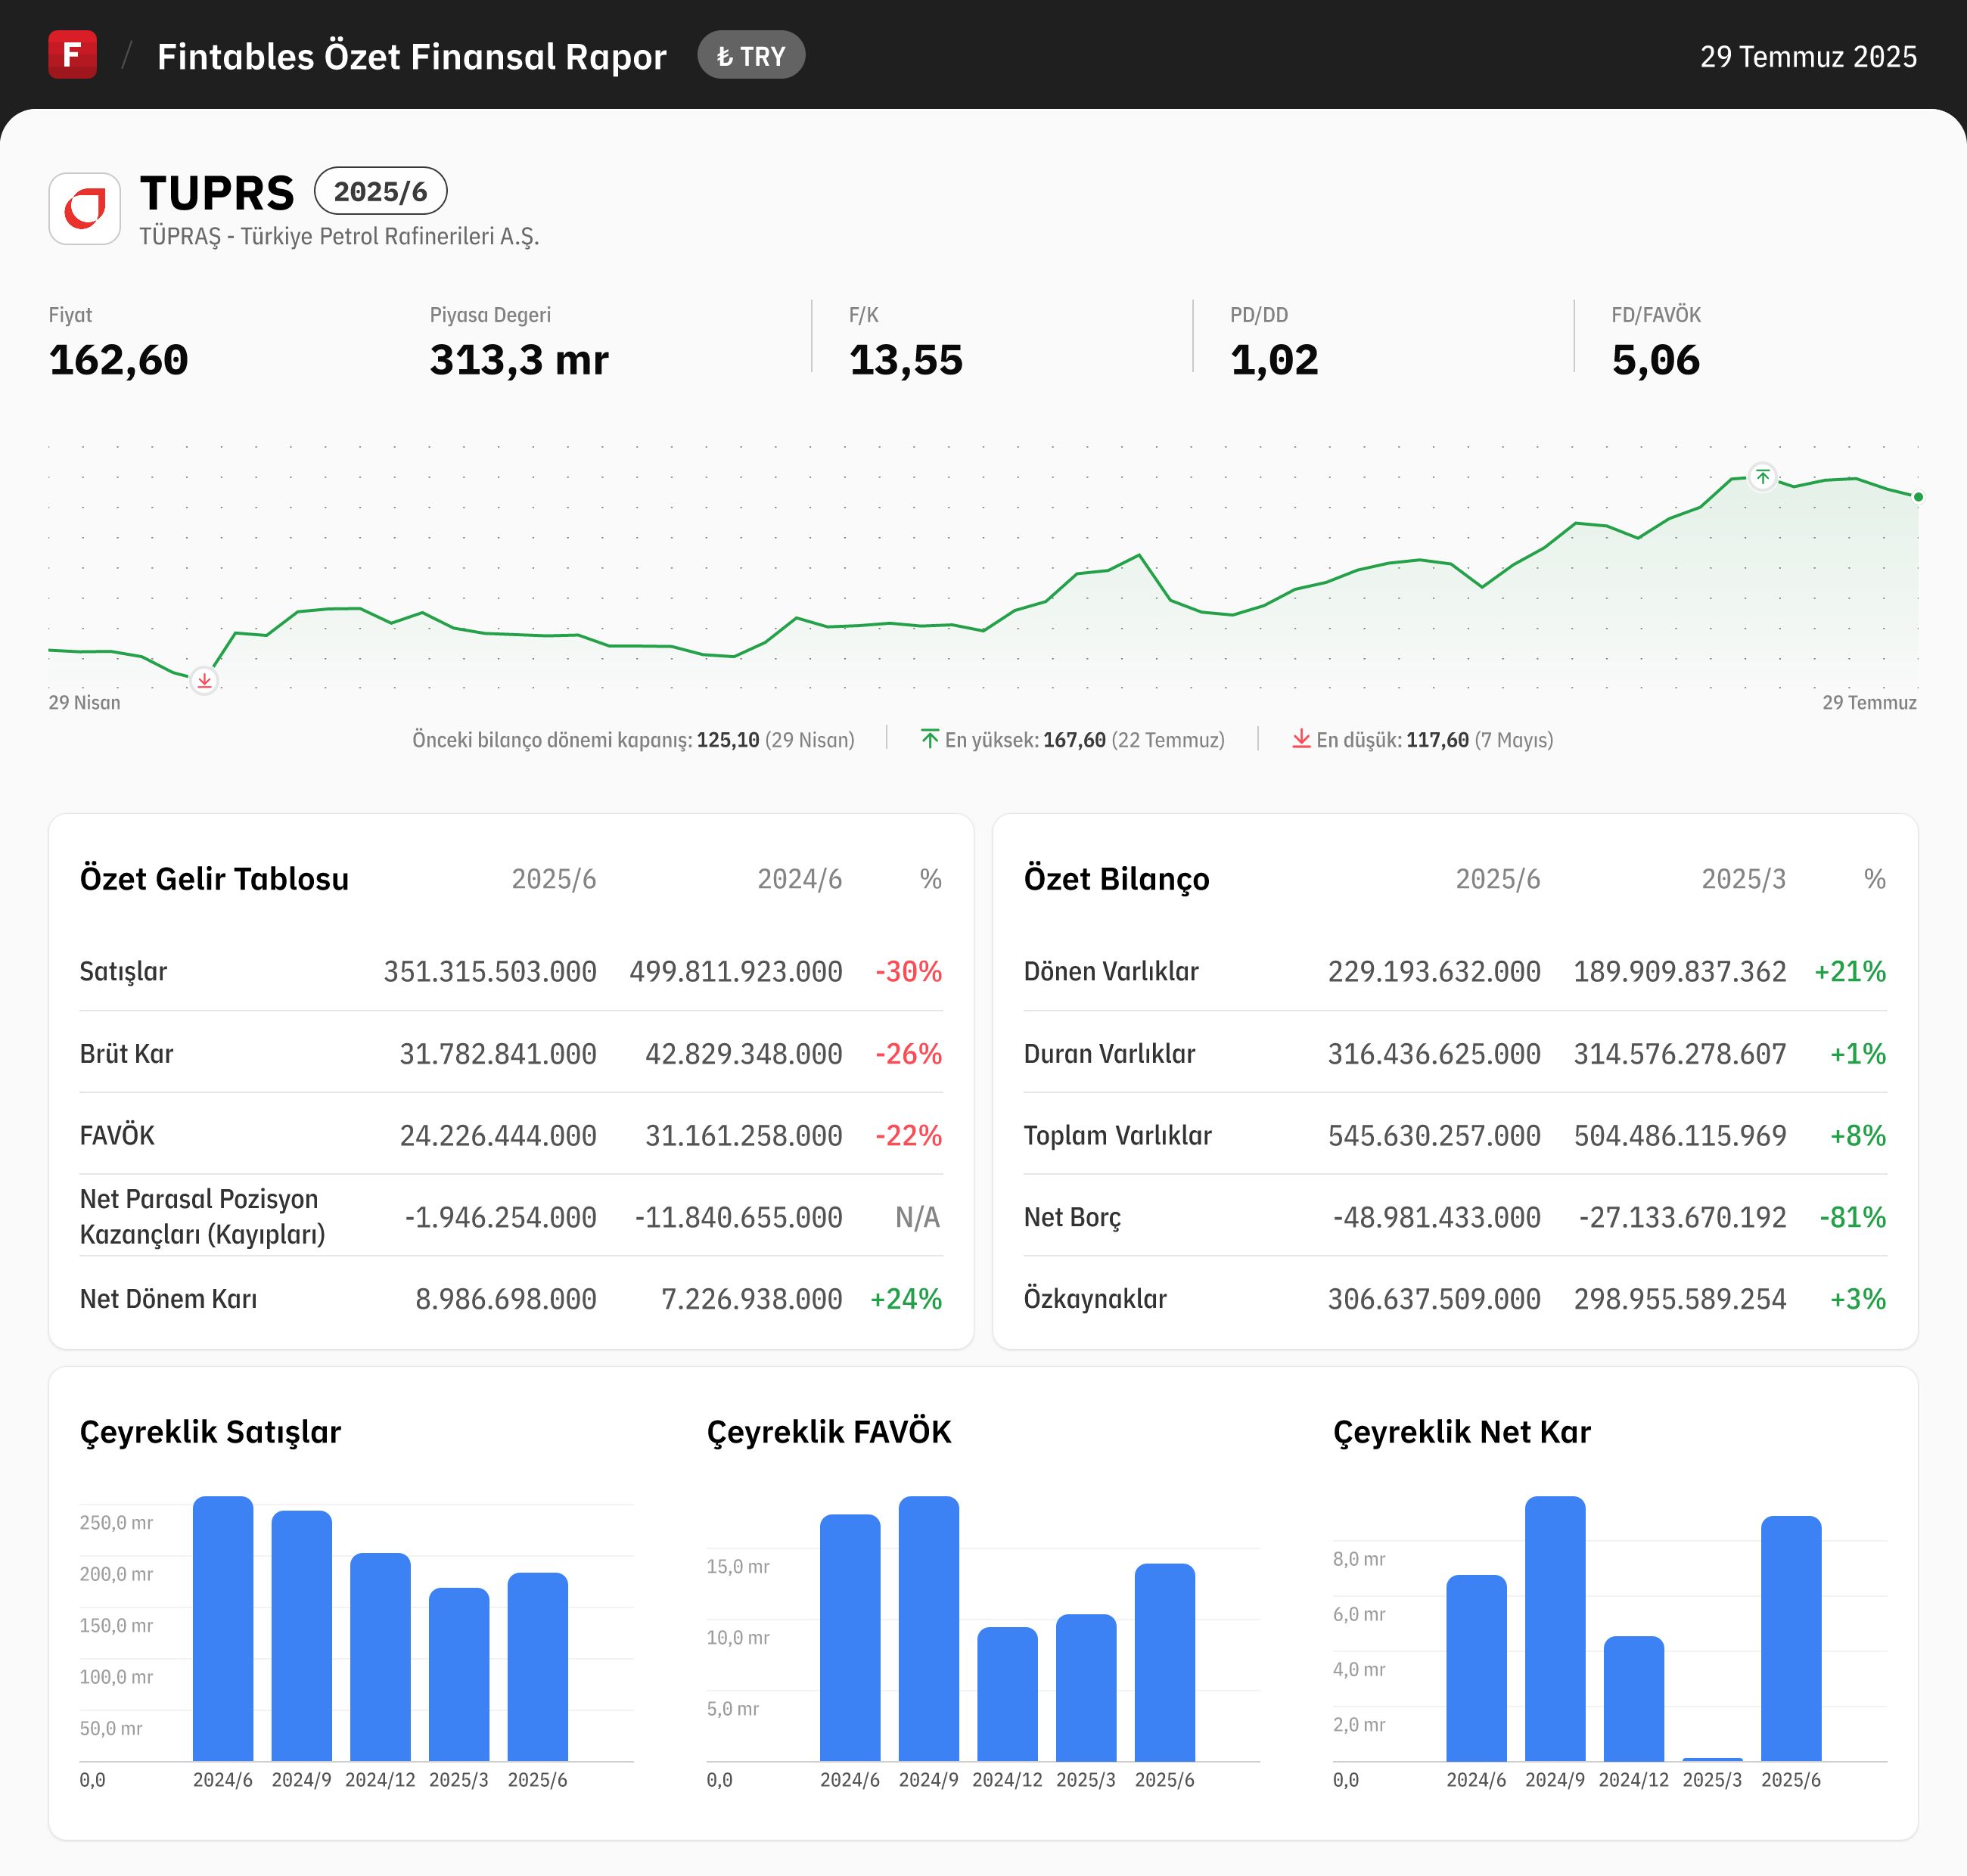The image size is (1967, 1876).
Task: Click the highest price marker on chart
Action: [x=1763, y=477]
